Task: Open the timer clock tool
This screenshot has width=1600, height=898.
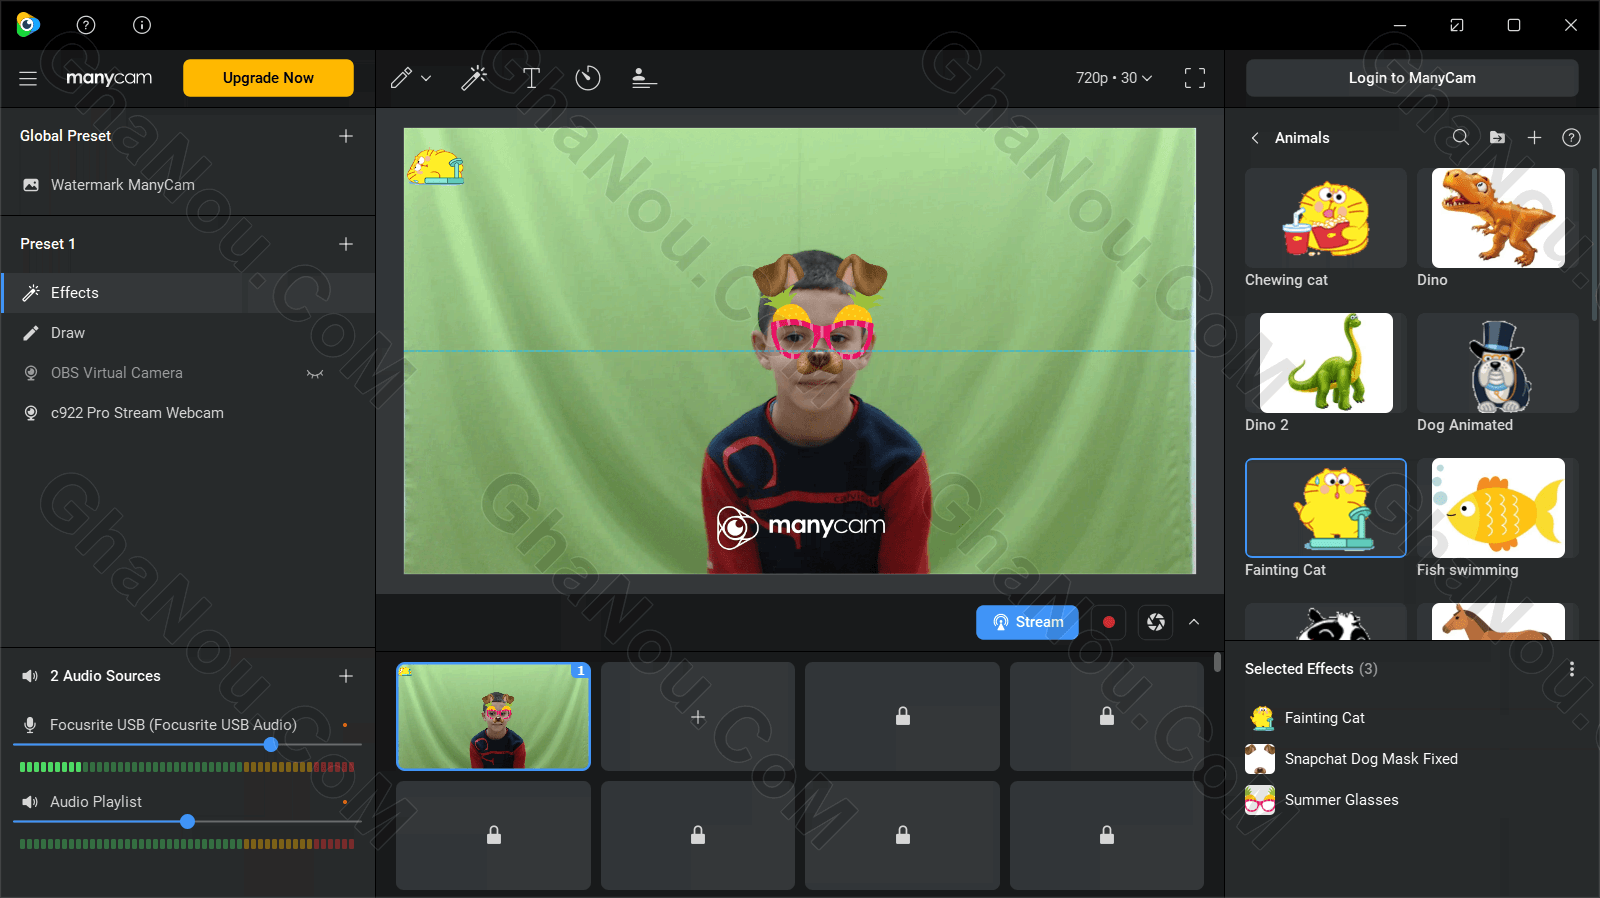Action: pyautogui.click(x=588, y=78)
